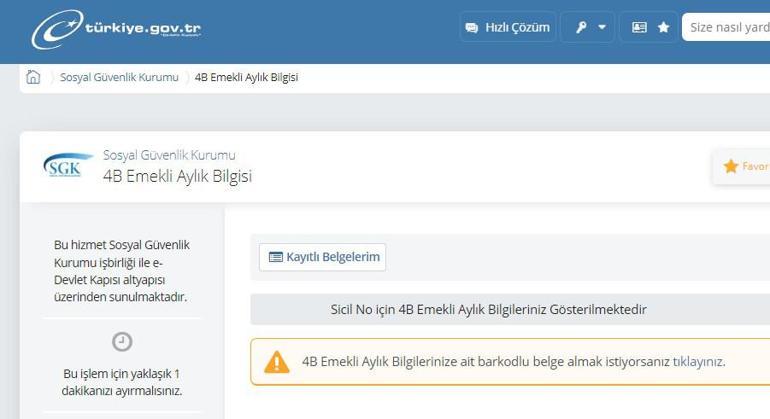Click the orange warning triangle icon
The width and height of the screenshot is (770, 419).
[276, 362]
